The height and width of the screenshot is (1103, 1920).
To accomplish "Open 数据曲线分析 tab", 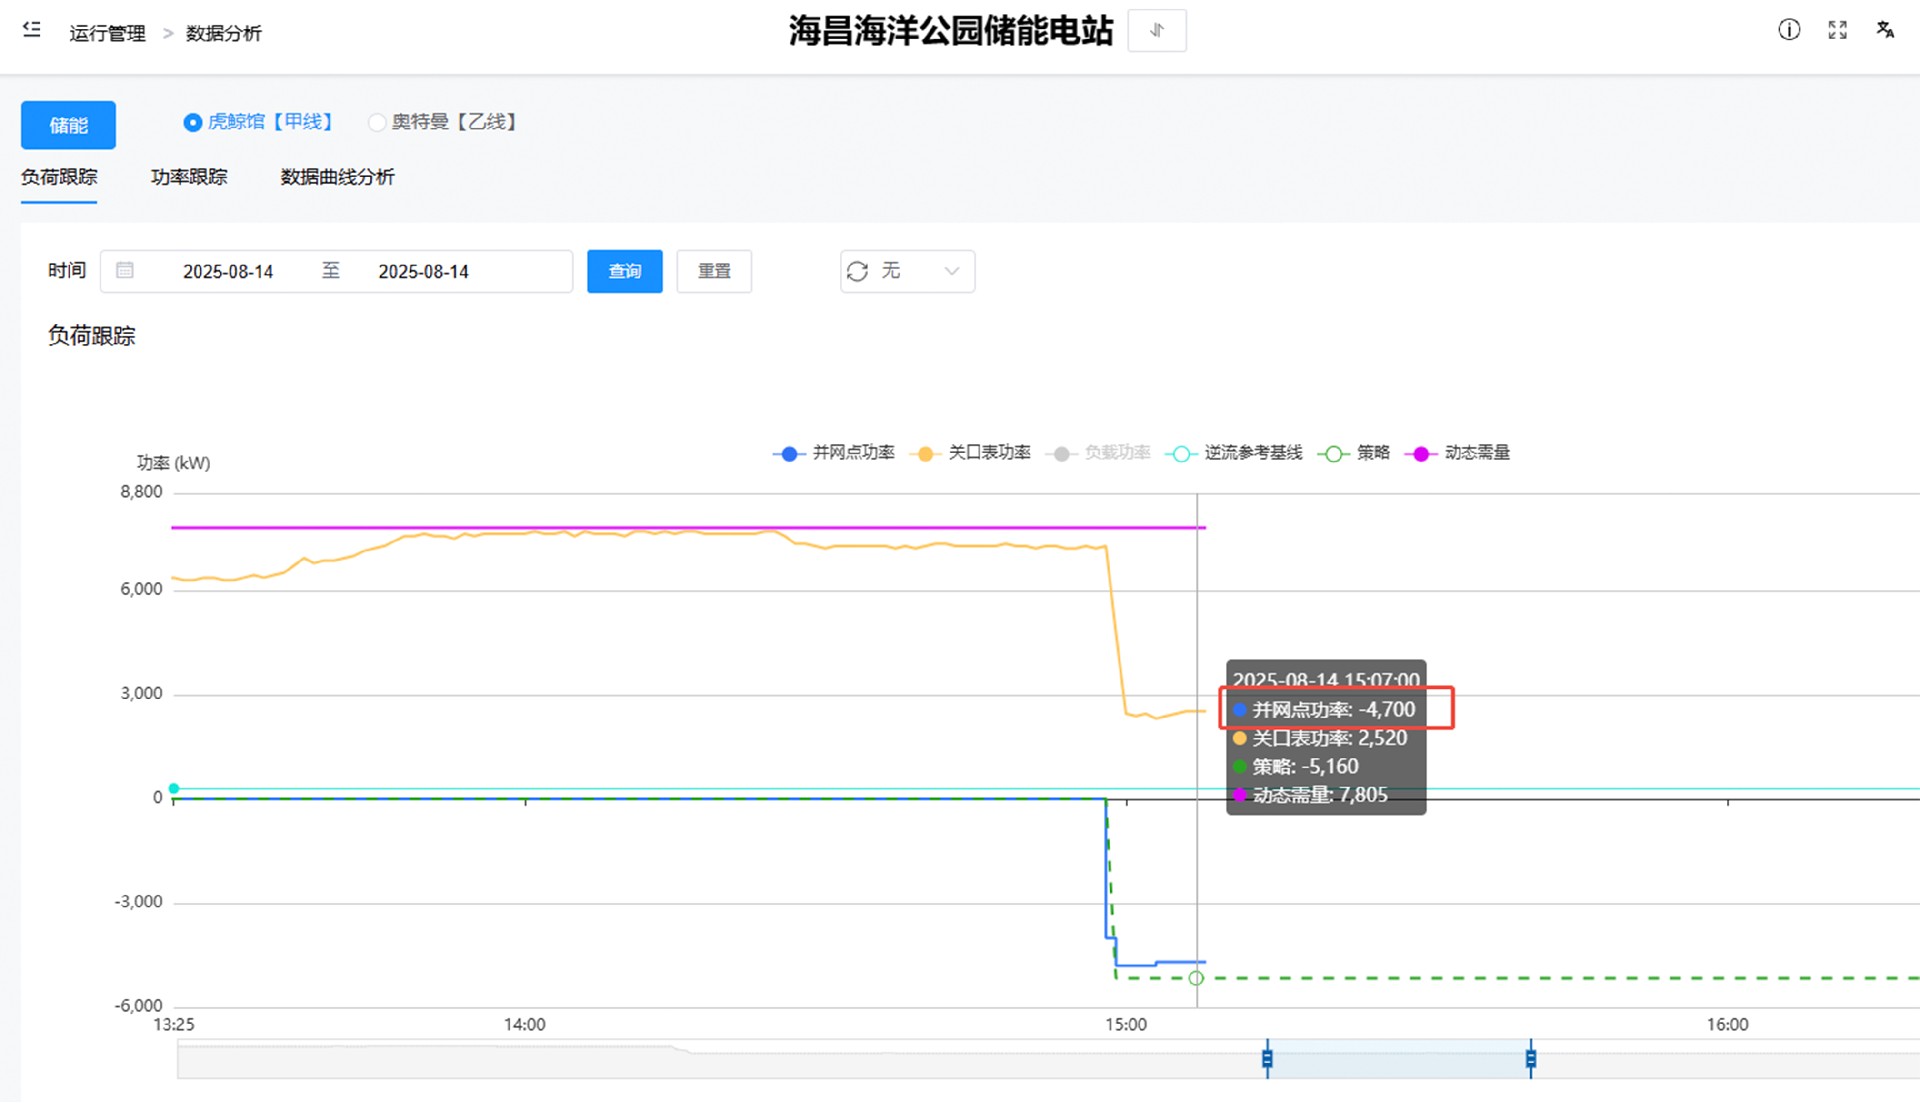I will point(337,177).
